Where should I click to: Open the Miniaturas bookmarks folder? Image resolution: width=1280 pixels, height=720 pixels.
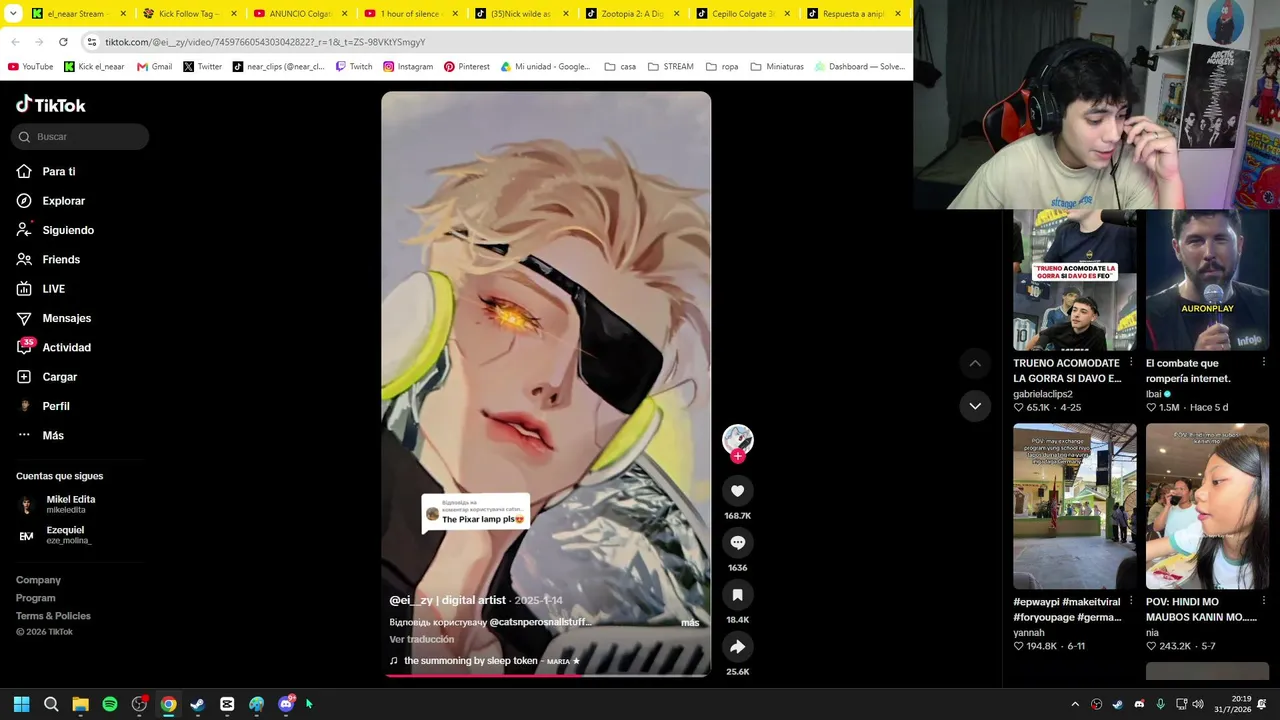777,67
